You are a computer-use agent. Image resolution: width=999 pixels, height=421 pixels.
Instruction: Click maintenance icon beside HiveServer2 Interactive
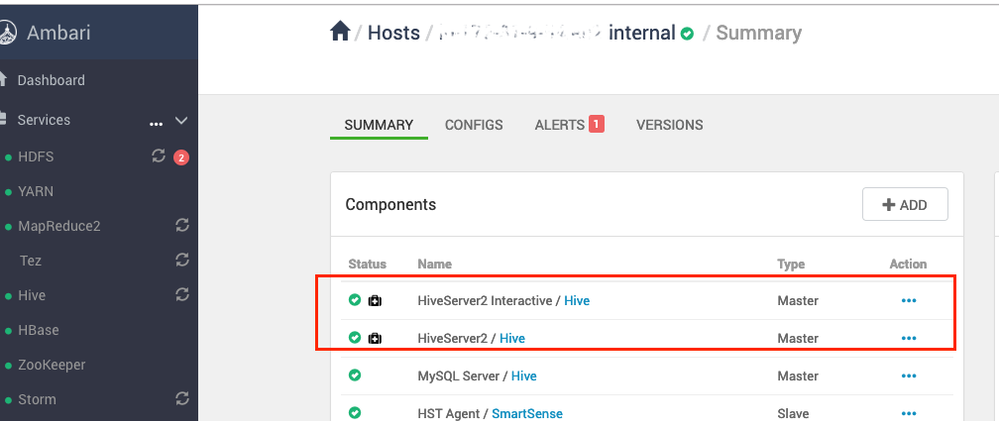point(375,300)
